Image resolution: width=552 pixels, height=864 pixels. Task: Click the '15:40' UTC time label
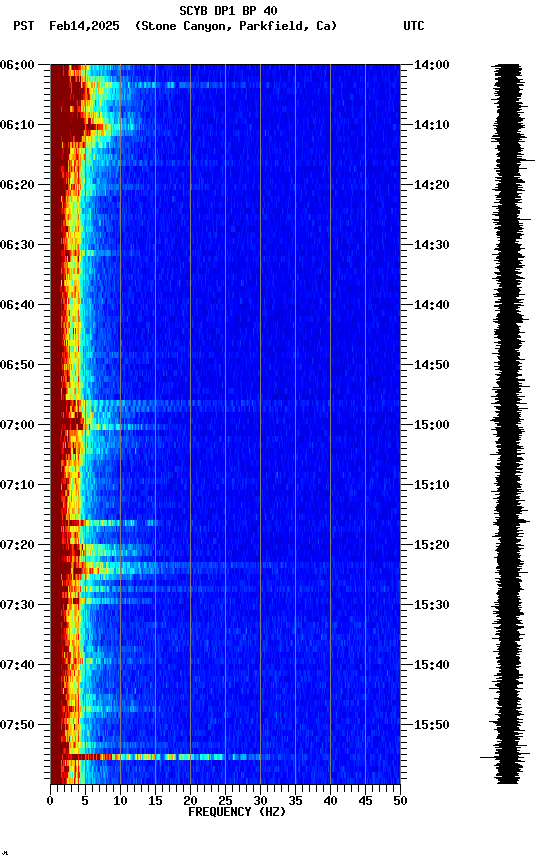point(432,665)
